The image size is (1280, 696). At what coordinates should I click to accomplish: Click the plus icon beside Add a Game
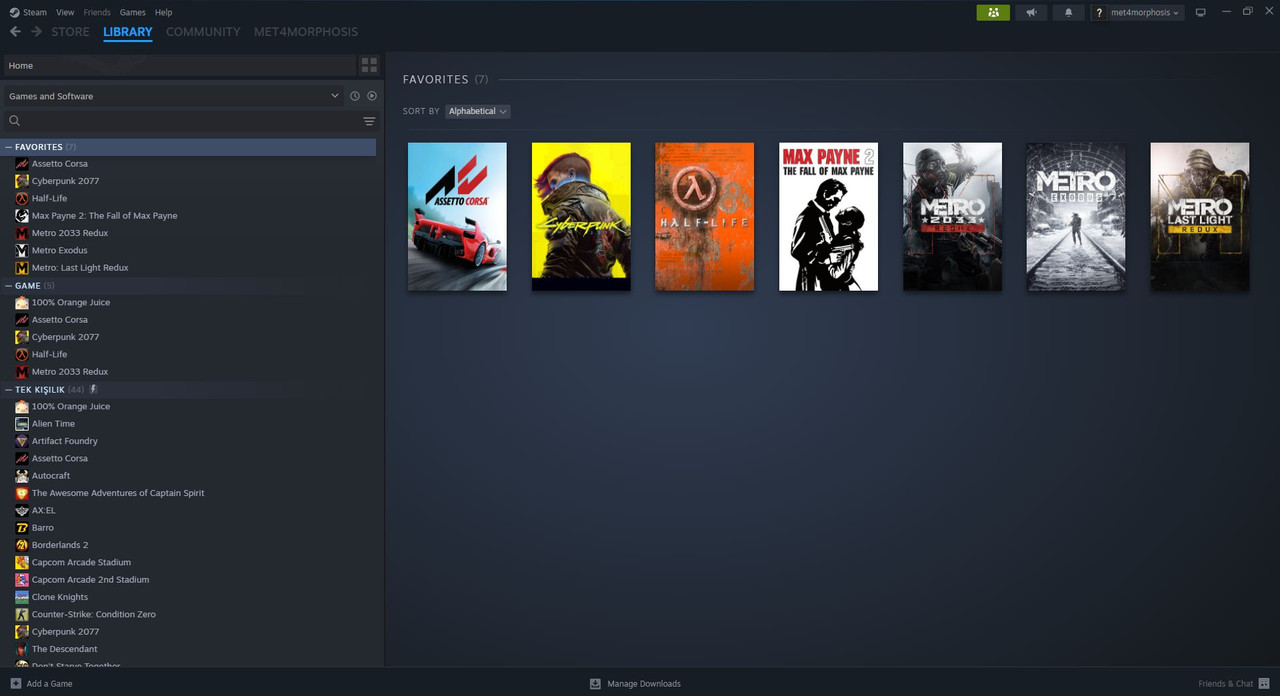click(x=15, y=684)
